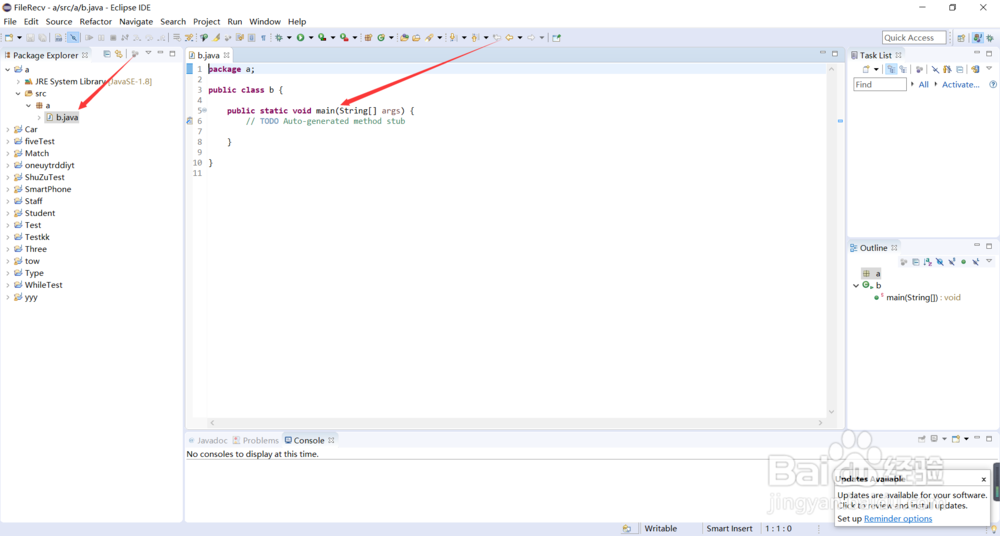Image resolution: width=1000 pixels, height=536 pixels.
Task: Open the Run button dropdown arrow
Action: pyautogui.click(x=311, y=38)
